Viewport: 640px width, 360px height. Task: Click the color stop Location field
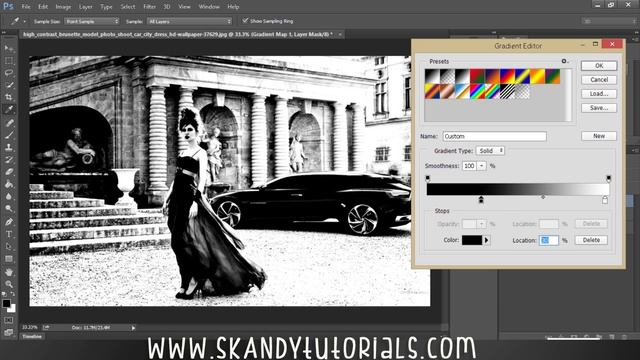[x=549, y=240]
